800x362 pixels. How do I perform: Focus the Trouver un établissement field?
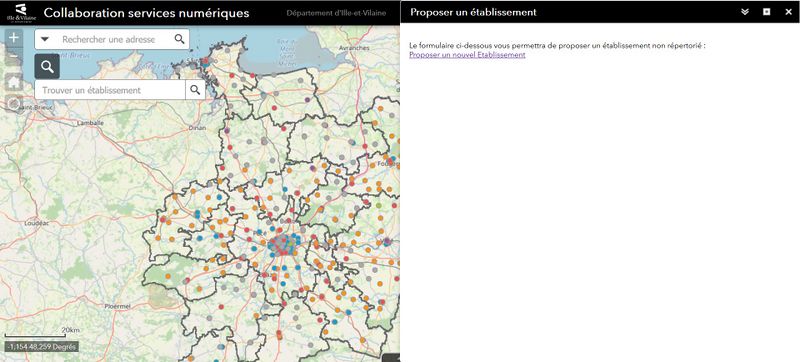[110, 90]
